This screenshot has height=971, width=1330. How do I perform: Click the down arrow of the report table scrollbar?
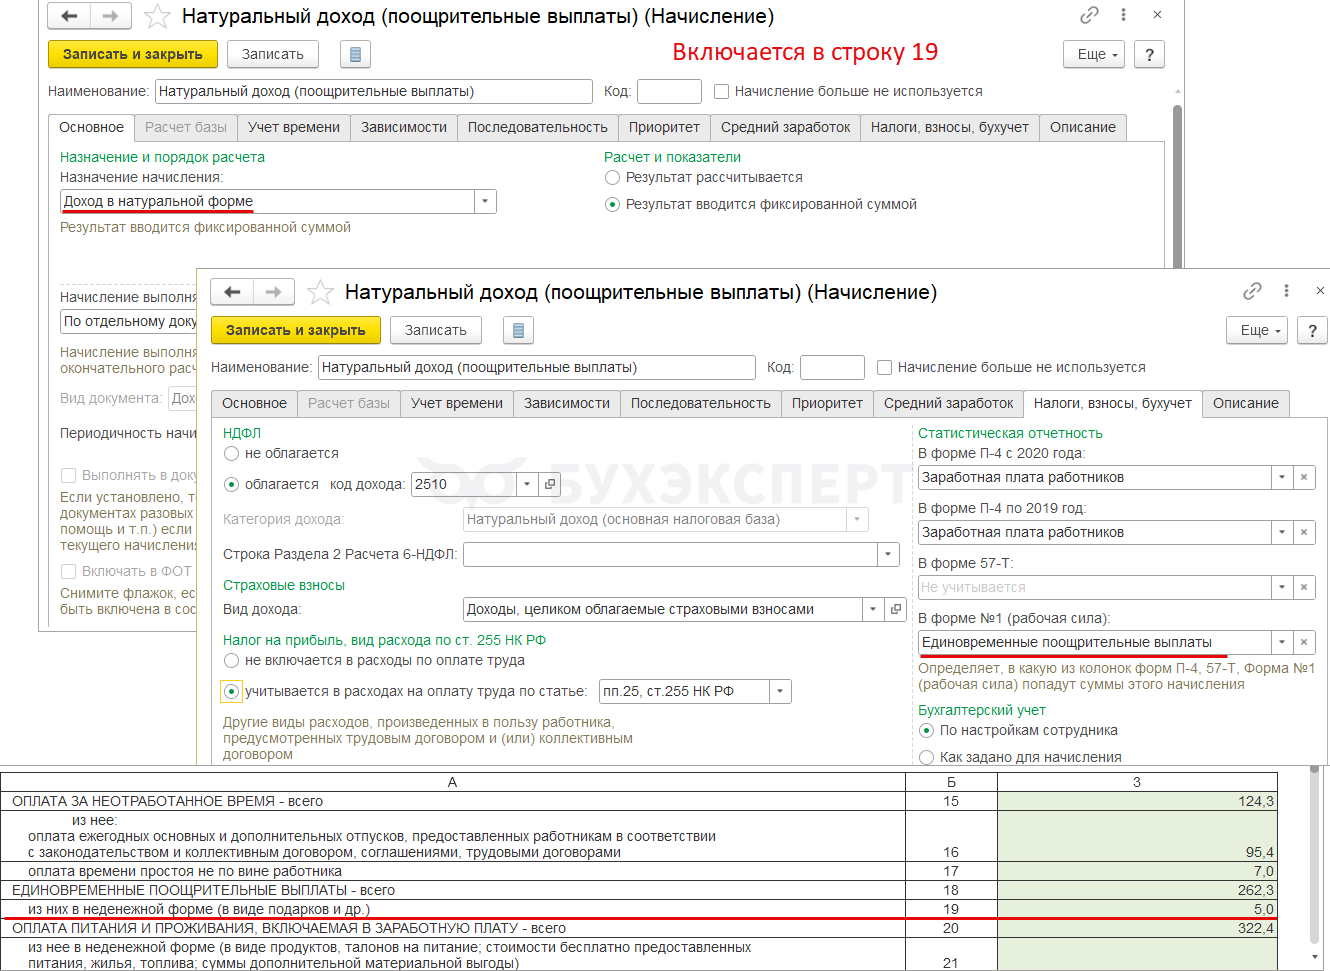[1314, 958]
